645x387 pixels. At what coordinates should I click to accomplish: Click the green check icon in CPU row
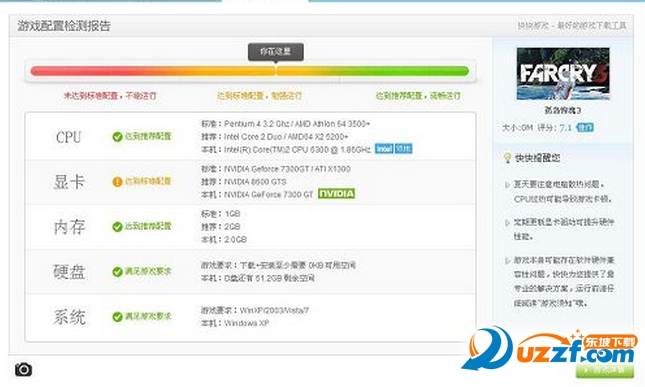[117, 137]
